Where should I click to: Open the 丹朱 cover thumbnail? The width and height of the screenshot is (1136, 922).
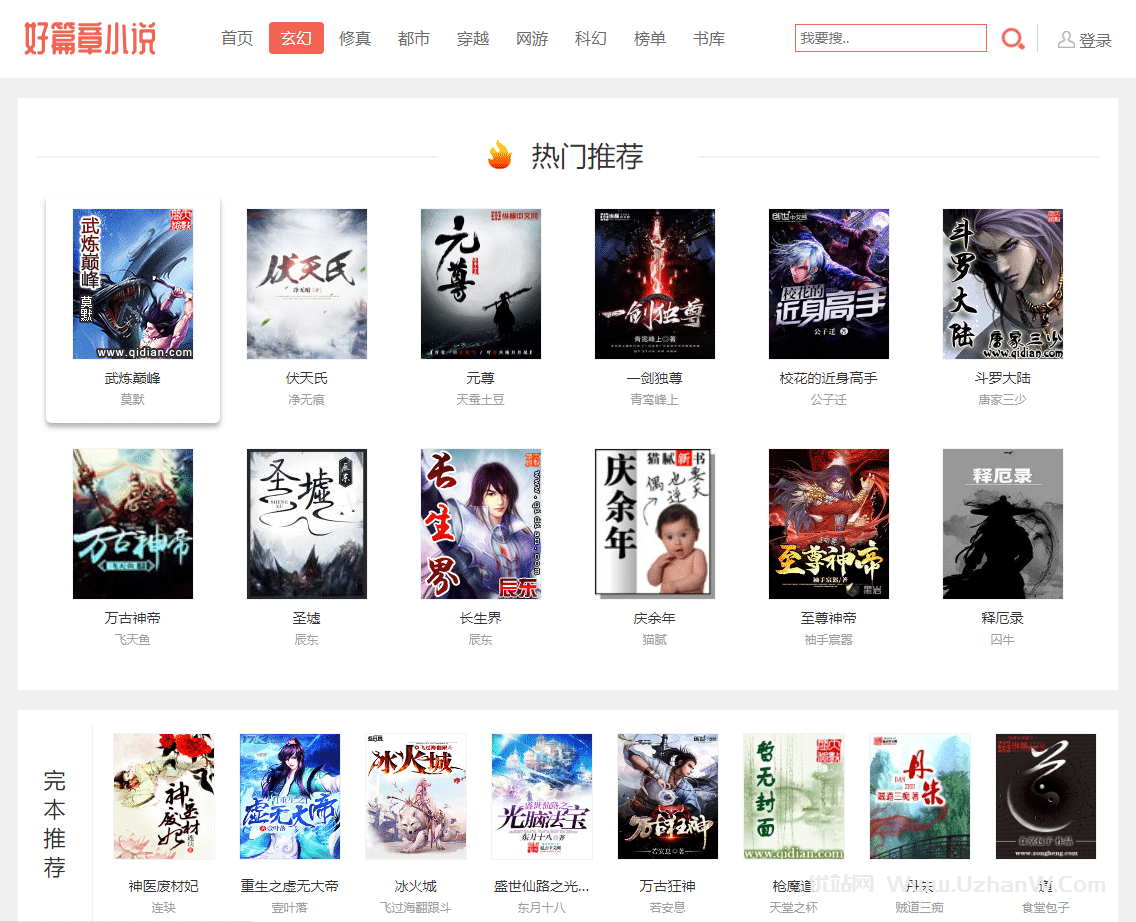tap(920, 796)
